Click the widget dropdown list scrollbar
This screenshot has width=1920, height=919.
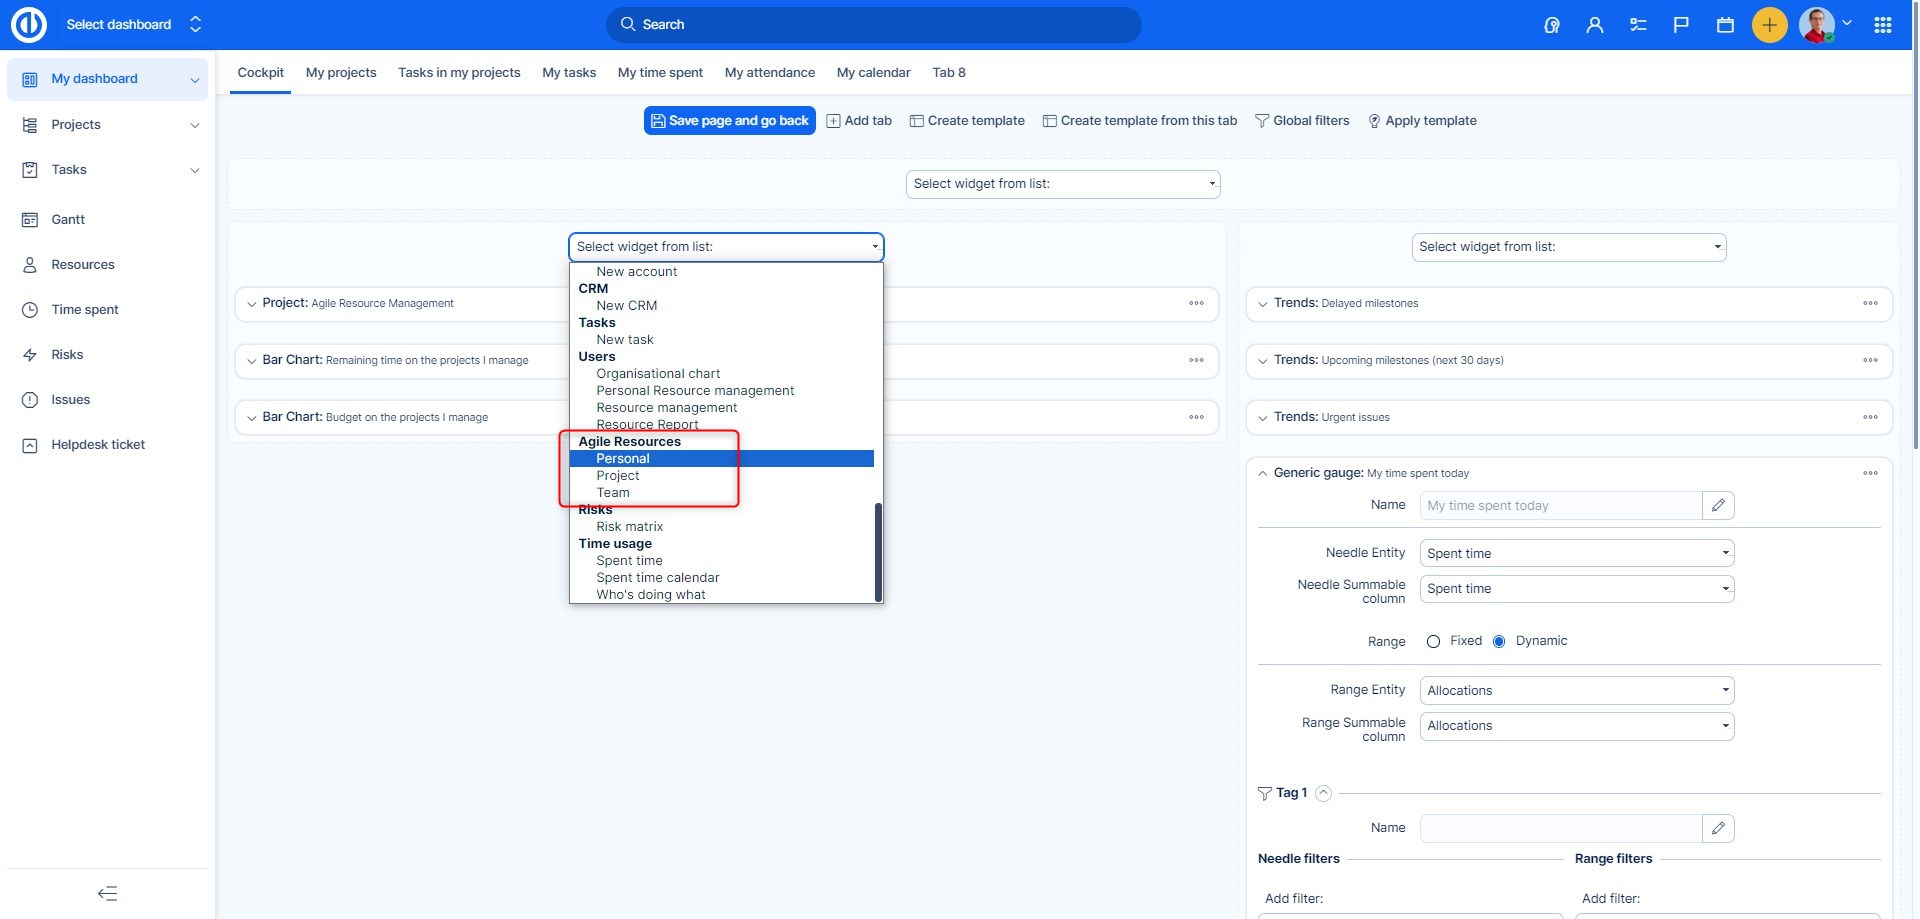pos(878,550)
